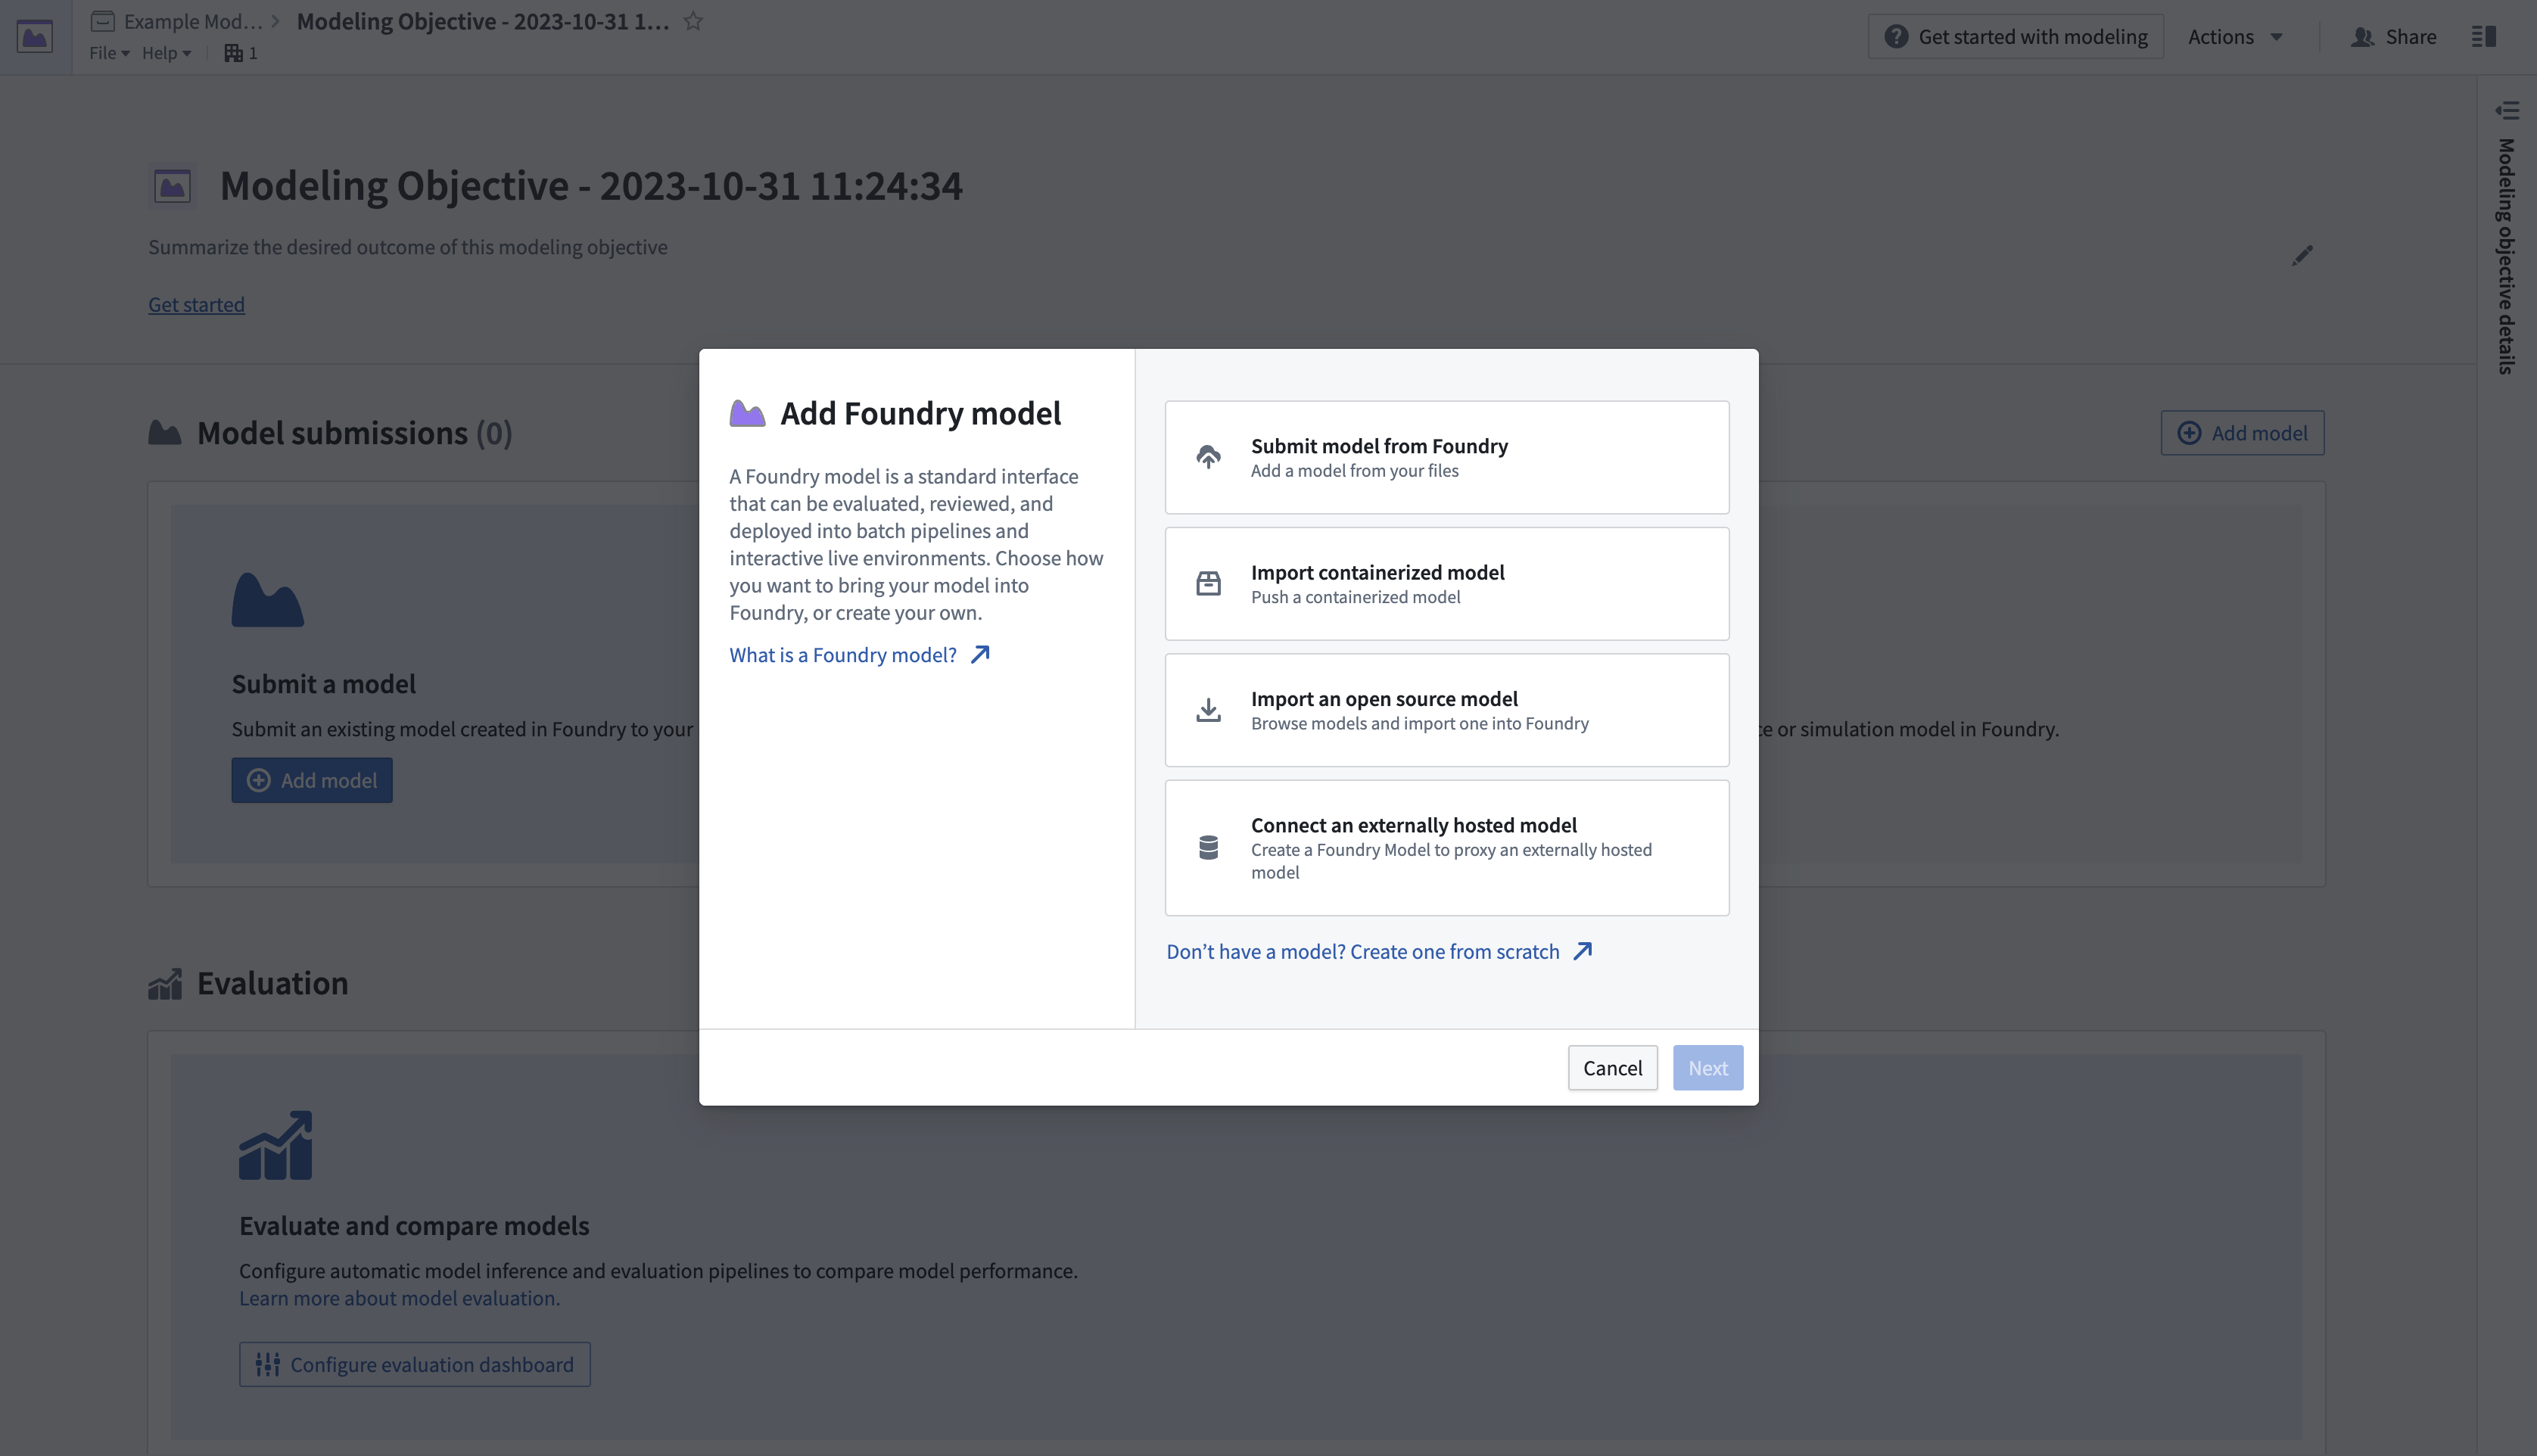
Task: Click the external link arrow beside Foundry model help
Action: (x=981, y=654)
